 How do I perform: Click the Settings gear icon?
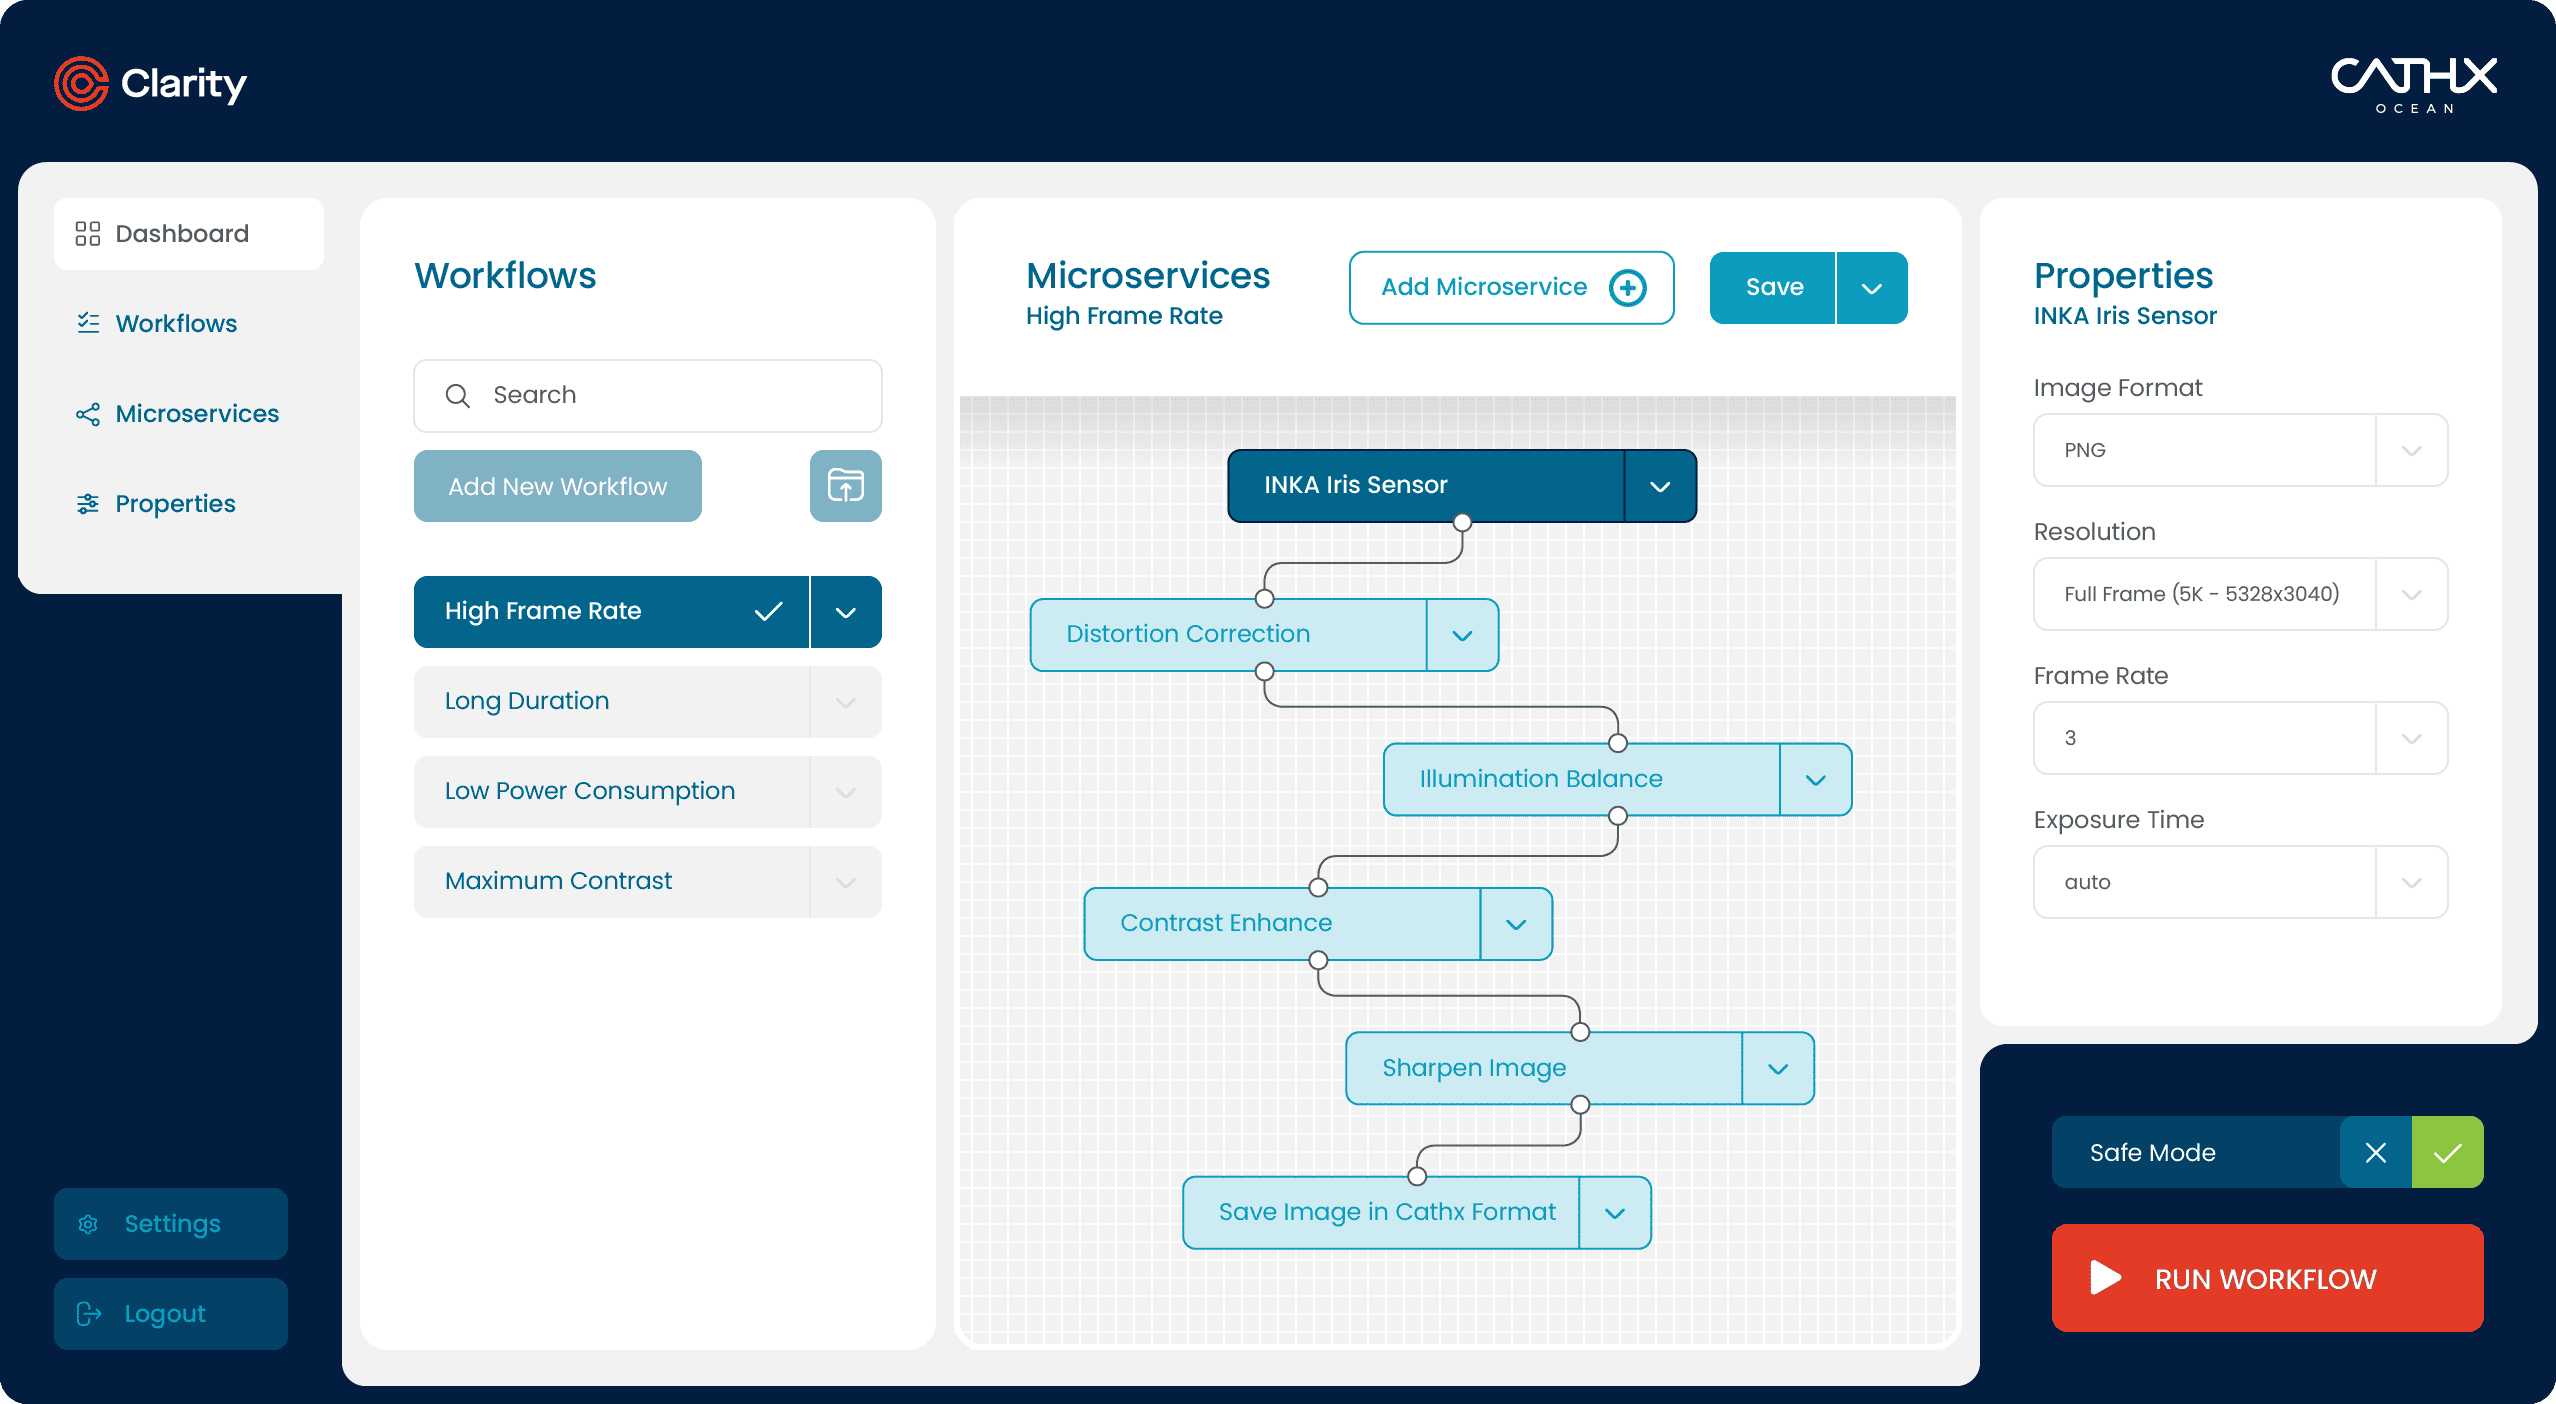pos(88,1222)
